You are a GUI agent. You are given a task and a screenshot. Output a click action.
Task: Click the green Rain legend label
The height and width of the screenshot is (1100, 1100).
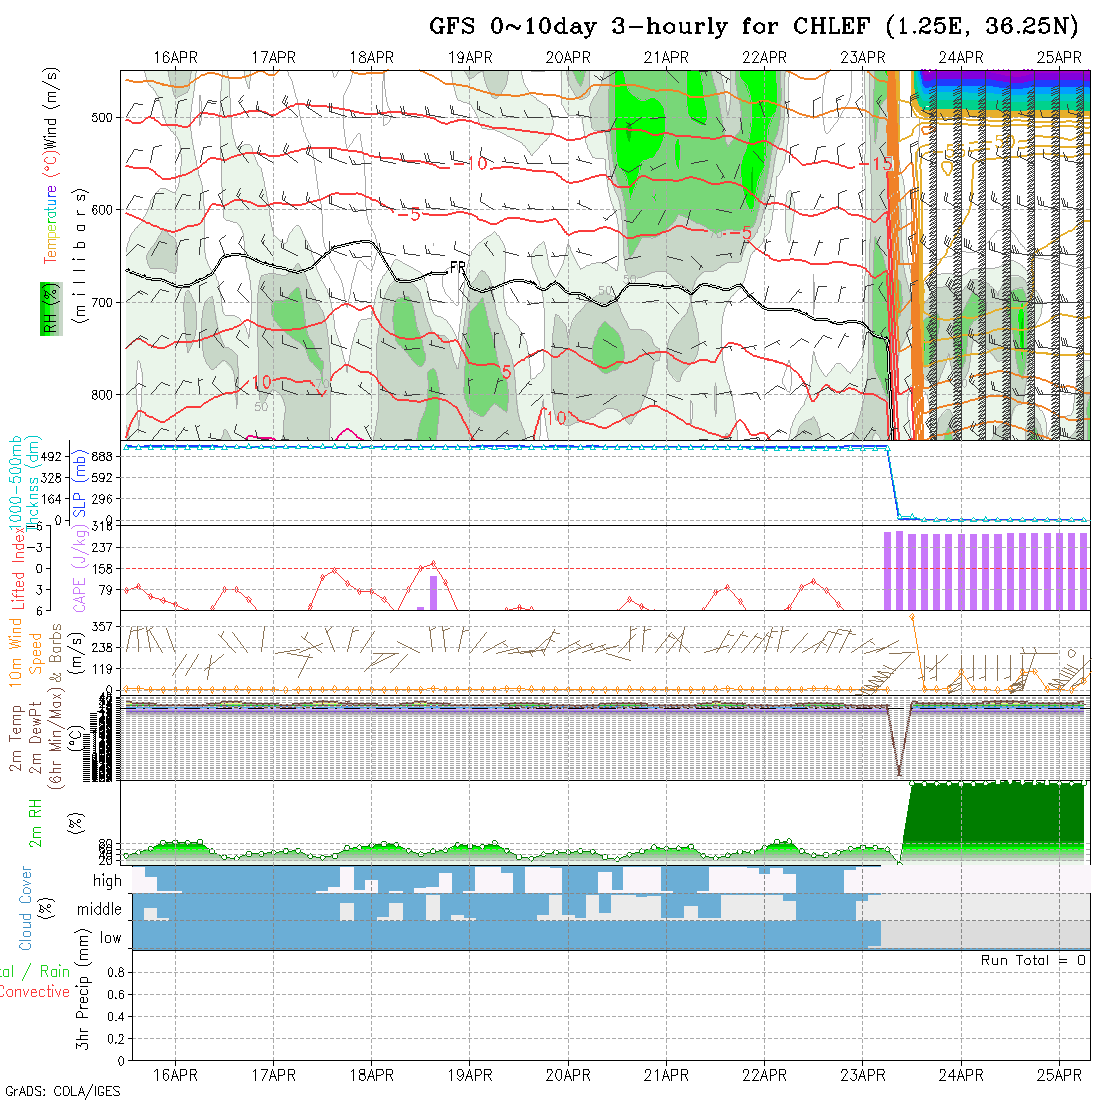point(55,972)
